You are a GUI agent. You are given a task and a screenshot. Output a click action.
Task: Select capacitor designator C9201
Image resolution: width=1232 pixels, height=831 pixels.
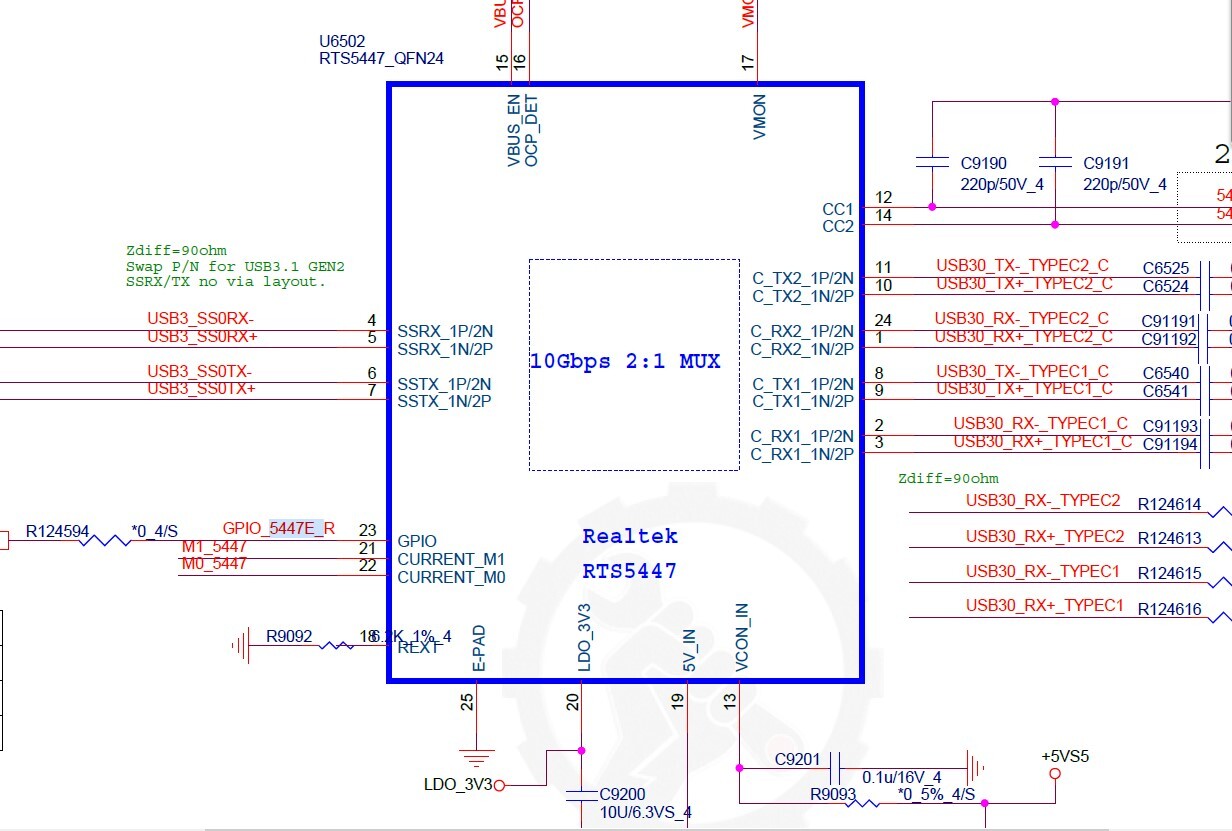click(x=799, y=760)
